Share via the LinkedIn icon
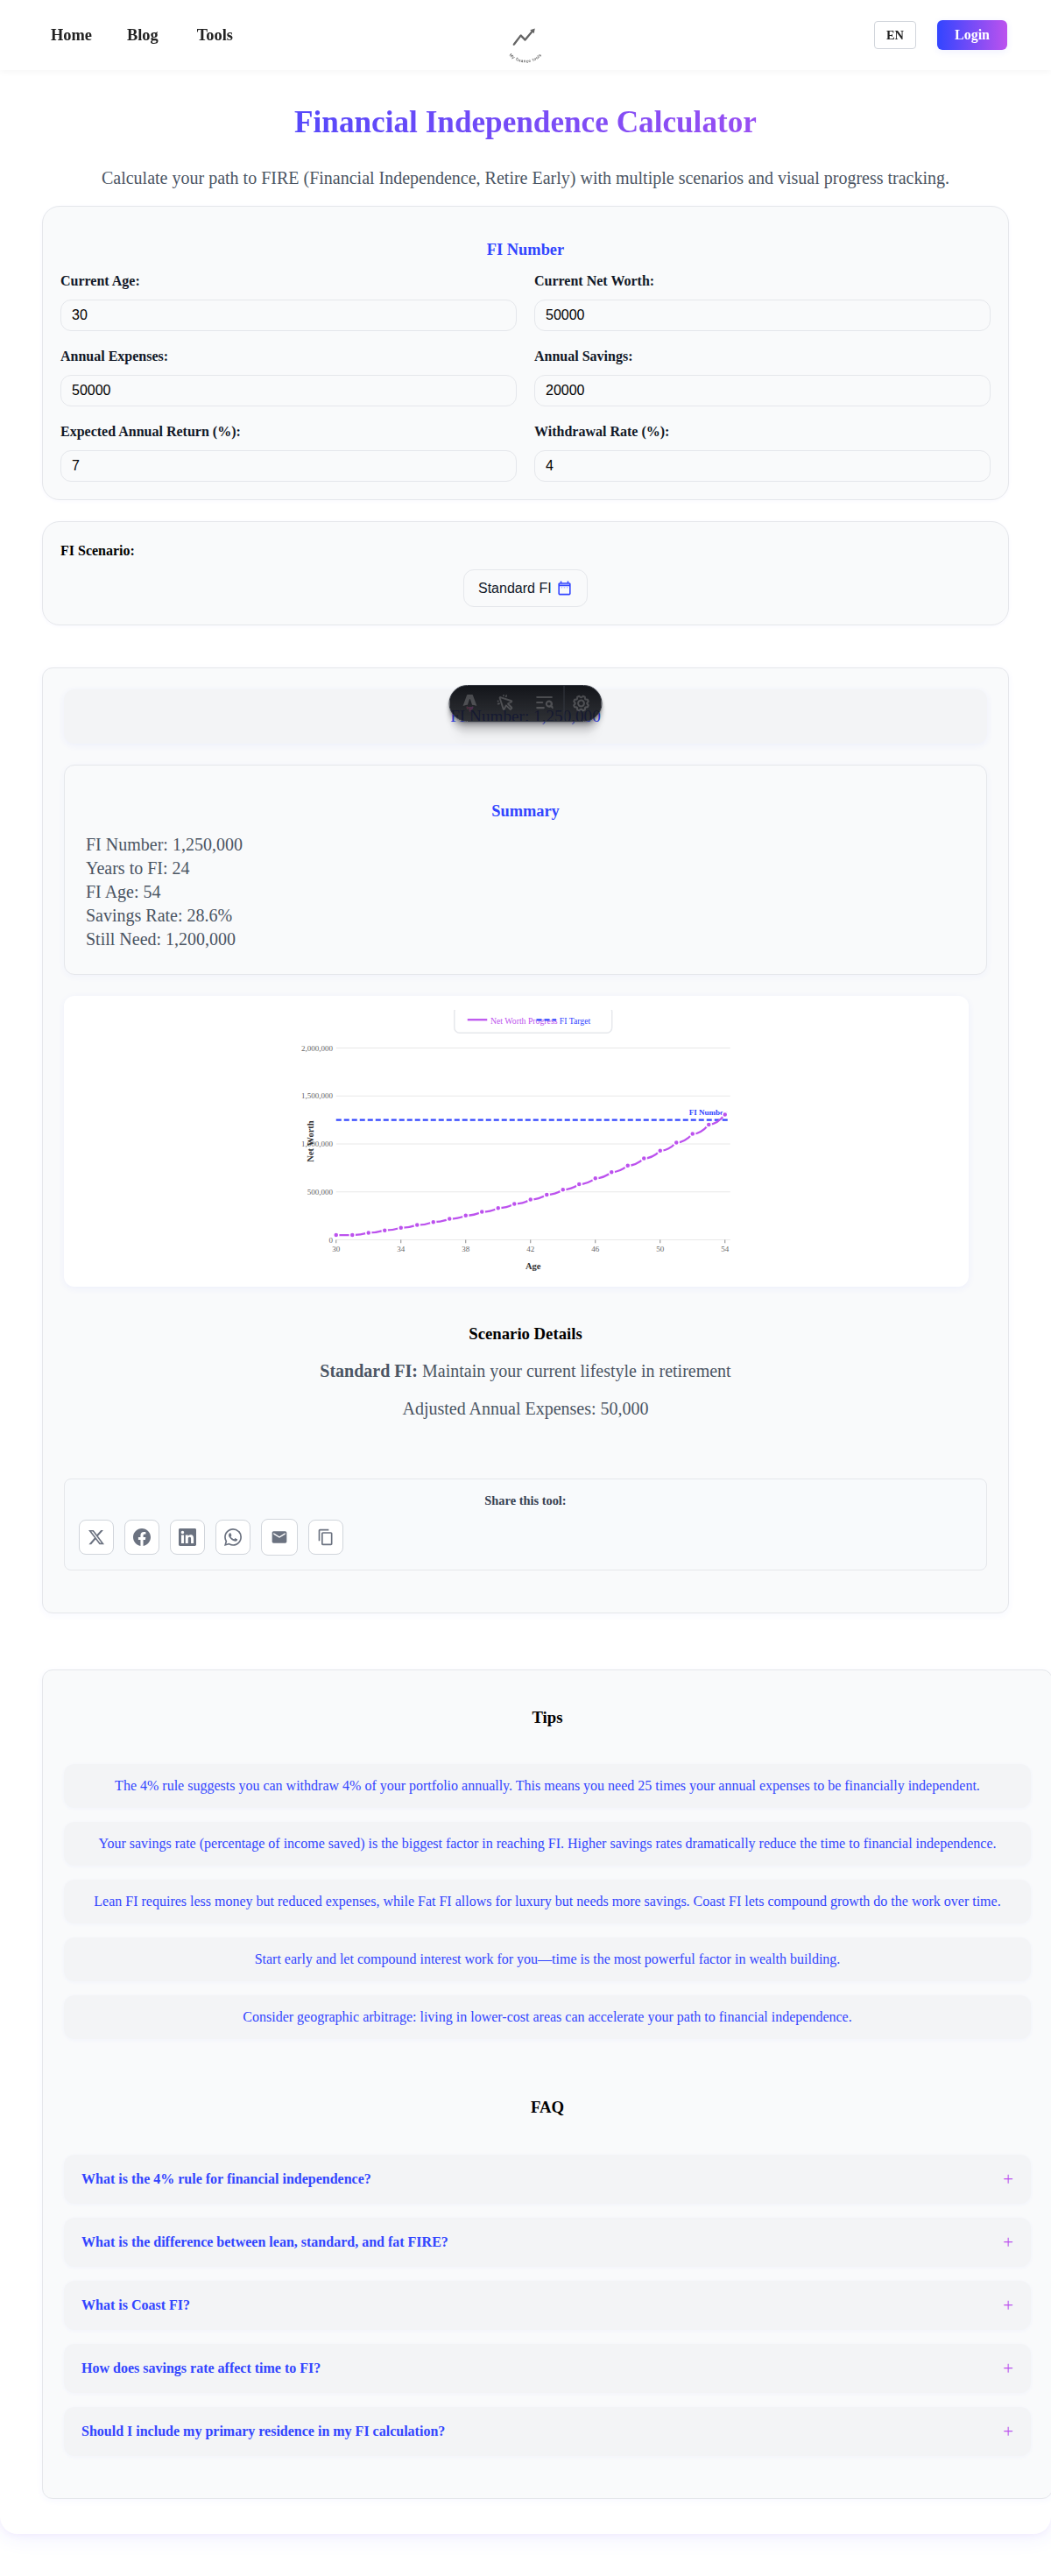The width and height of the screenshot is (1051, 2576). click(187, 1537)
